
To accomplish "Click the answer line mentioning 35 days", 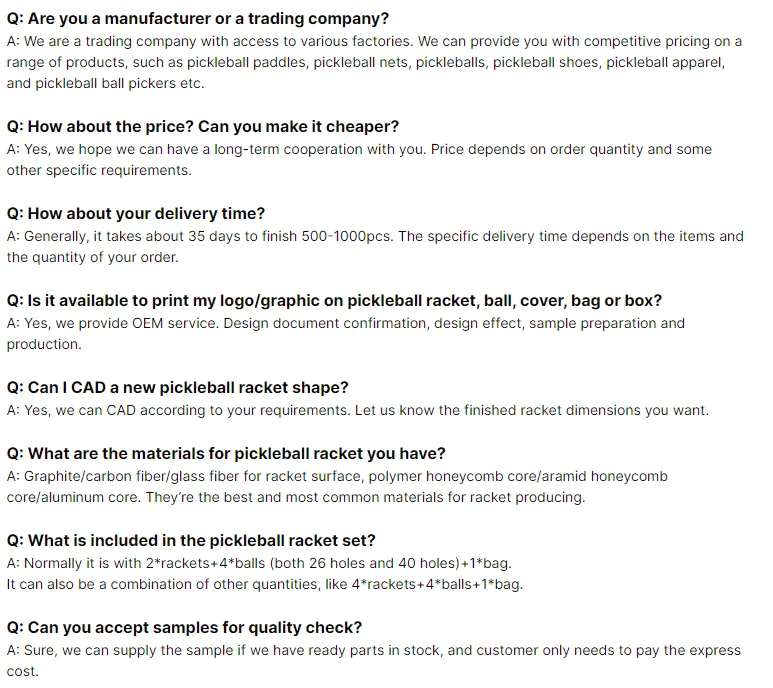I will pyautogui.click(x=375, y=236).
